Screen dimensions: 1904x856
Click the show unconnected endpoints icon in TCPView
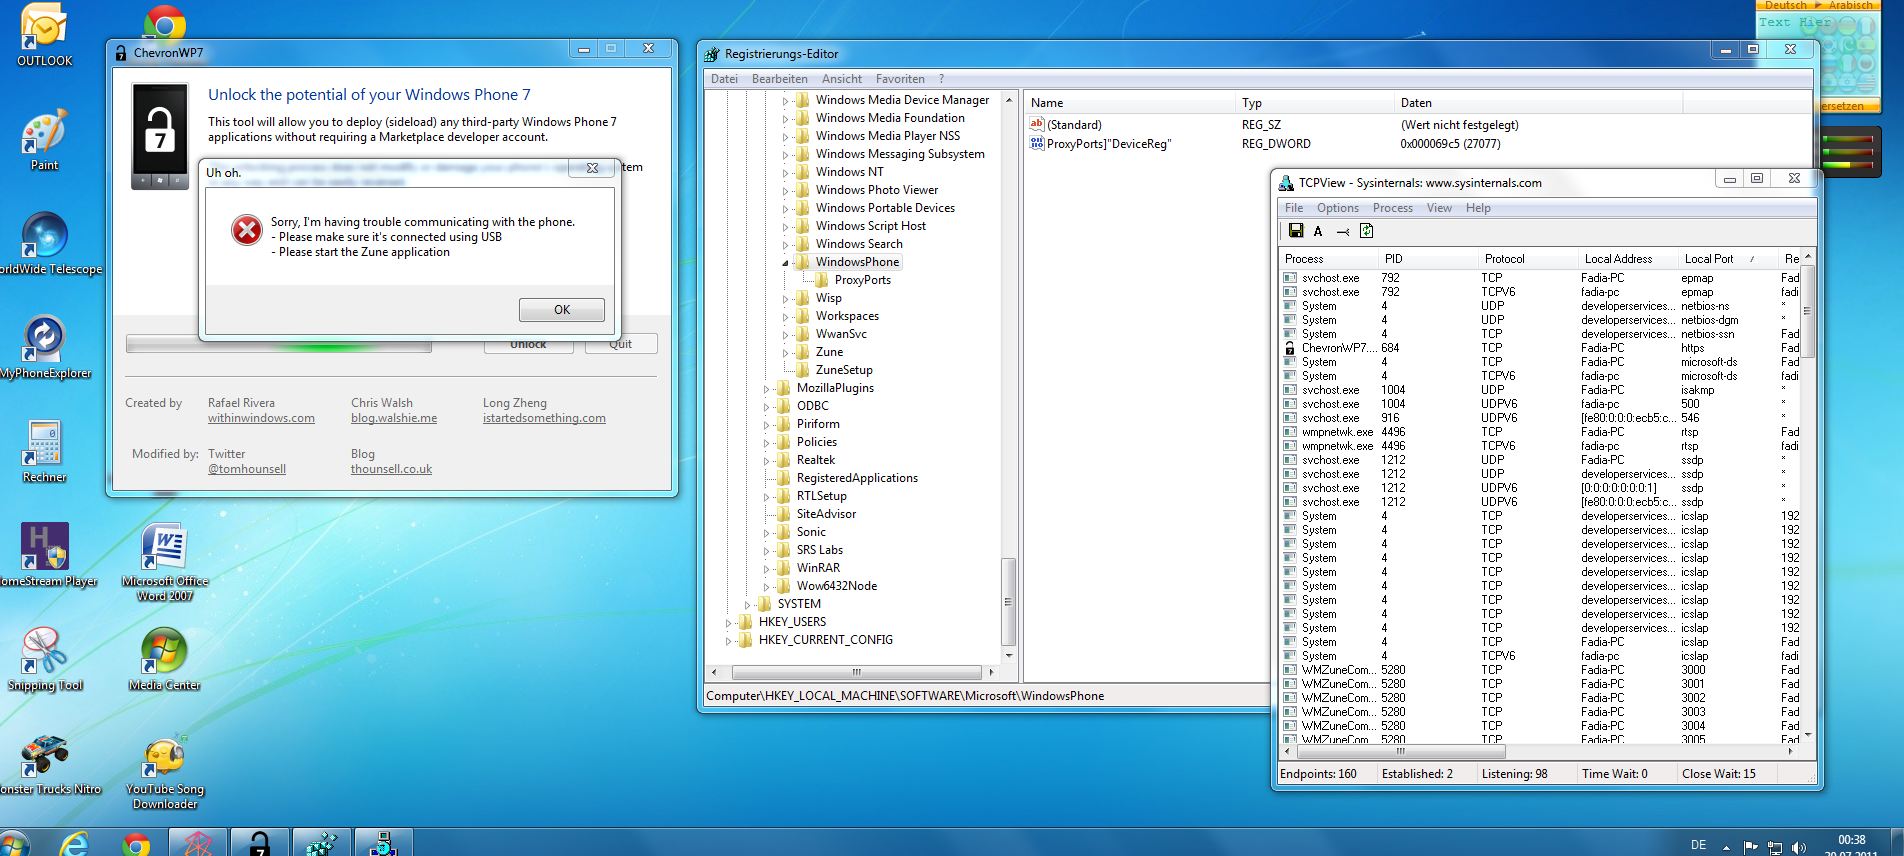point(1342,231)
